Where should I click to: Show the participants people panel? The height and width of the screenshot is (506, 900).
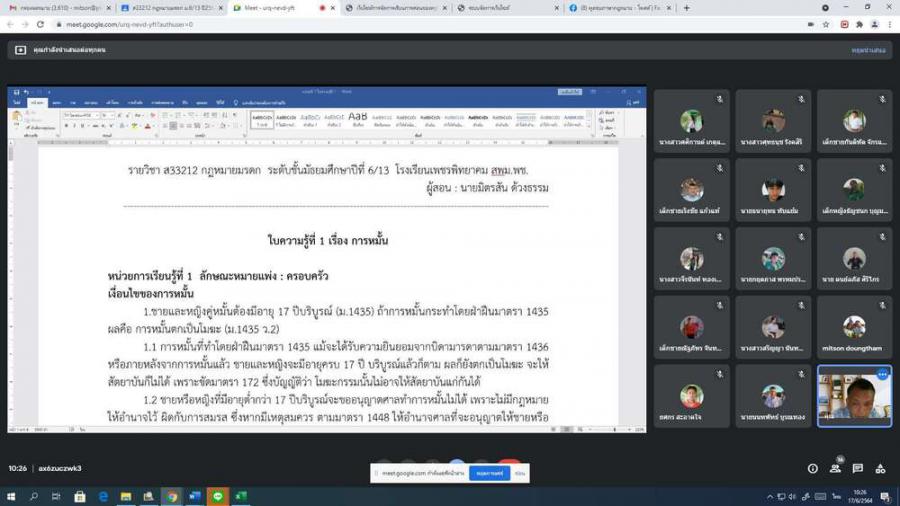(836, 468)
